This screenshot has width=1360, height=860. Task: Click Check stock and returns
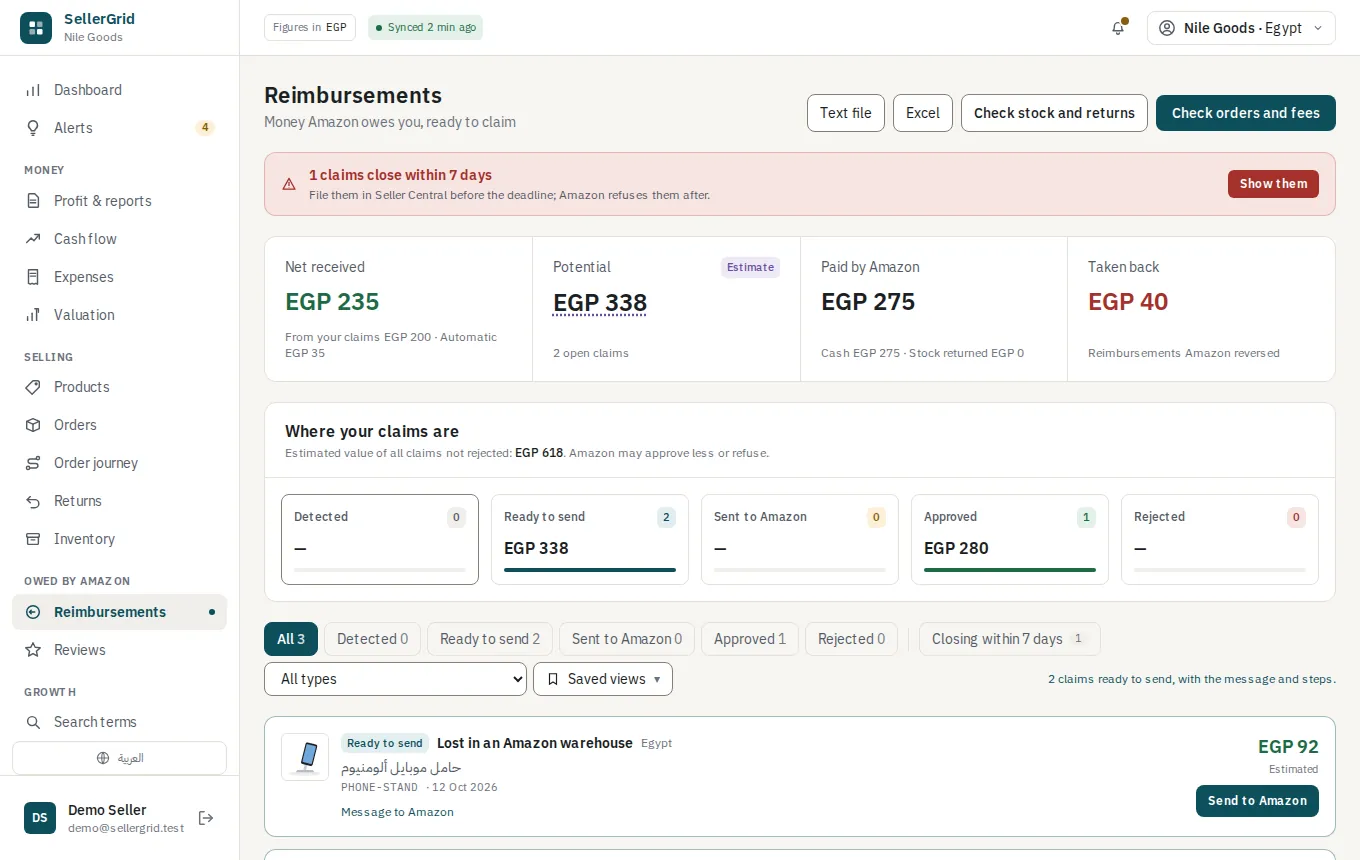click(1054, 113)
